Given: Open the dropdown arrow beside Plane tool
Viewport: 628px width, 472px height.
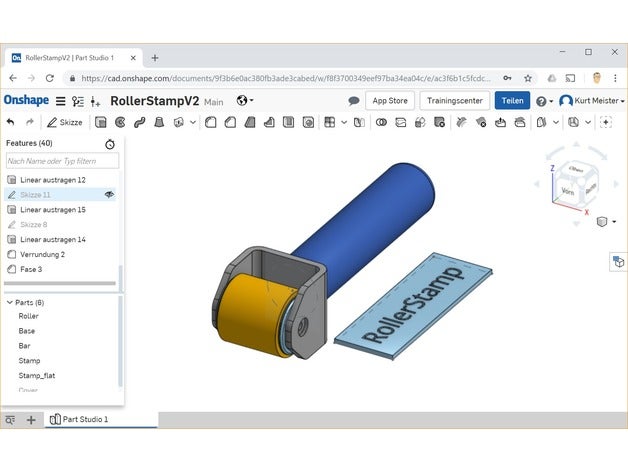Looking at the screenshot, I should [x=556, y=122].
